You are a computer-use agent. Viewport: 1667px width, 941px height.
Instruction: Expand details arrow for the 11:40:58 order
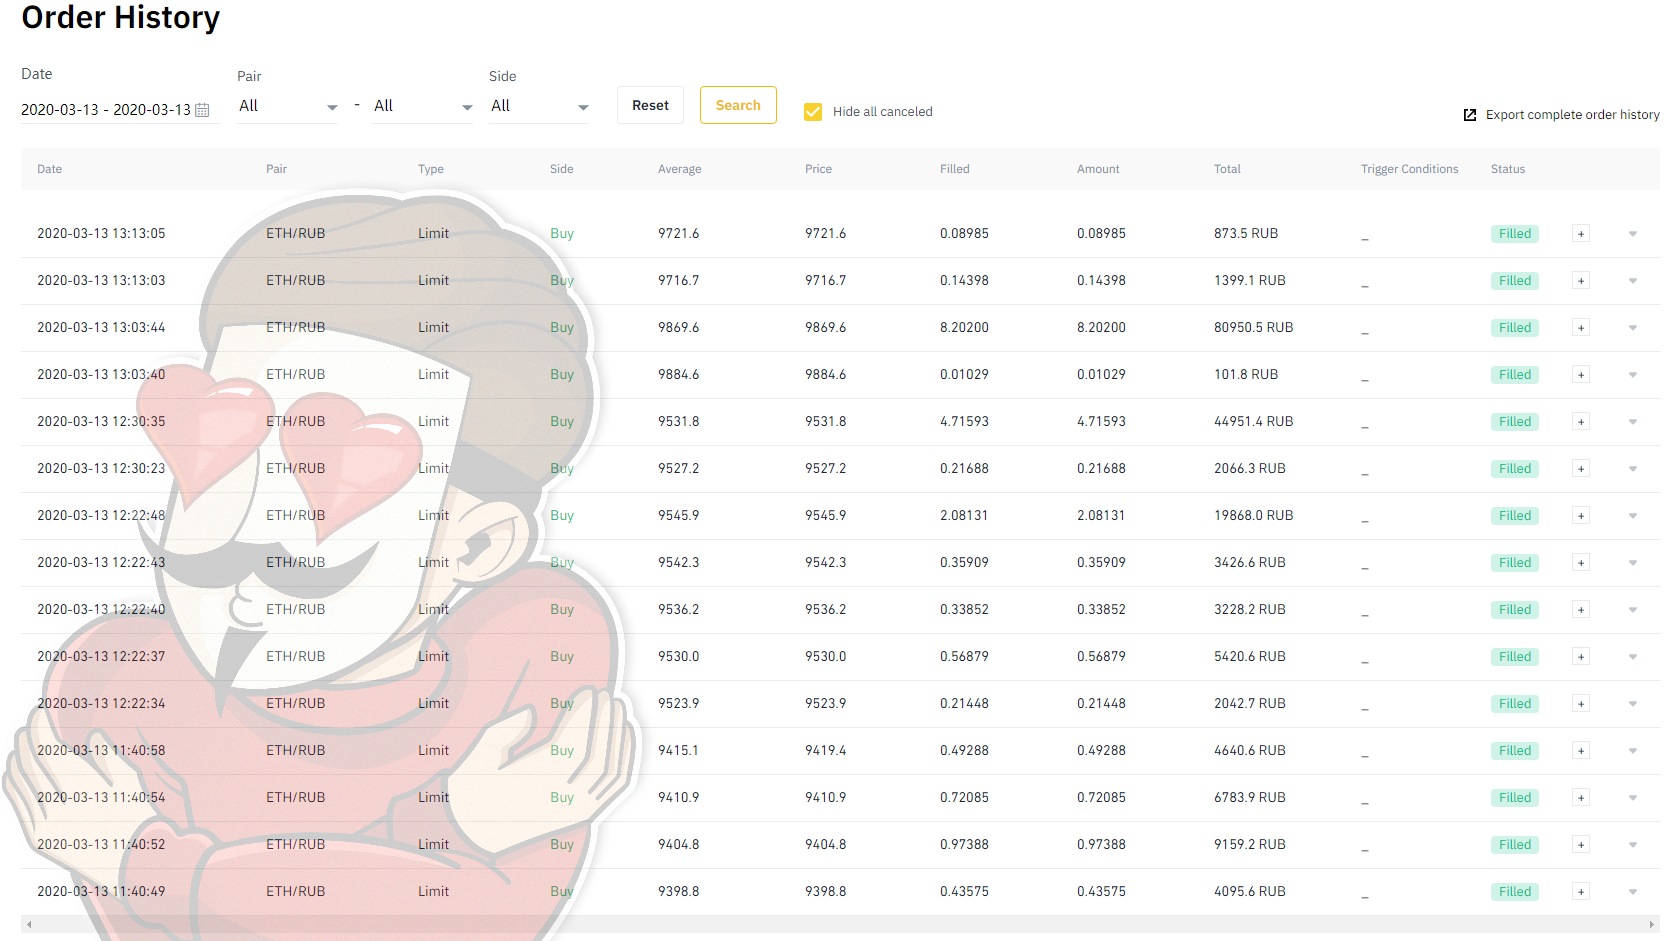pyautogui.click(x=1633, y=751)
